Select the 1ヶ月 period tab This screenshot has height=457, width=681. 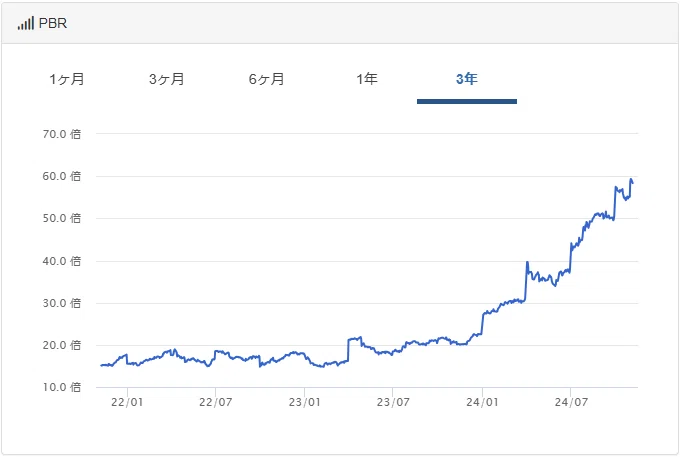click(x=66, y=79)
